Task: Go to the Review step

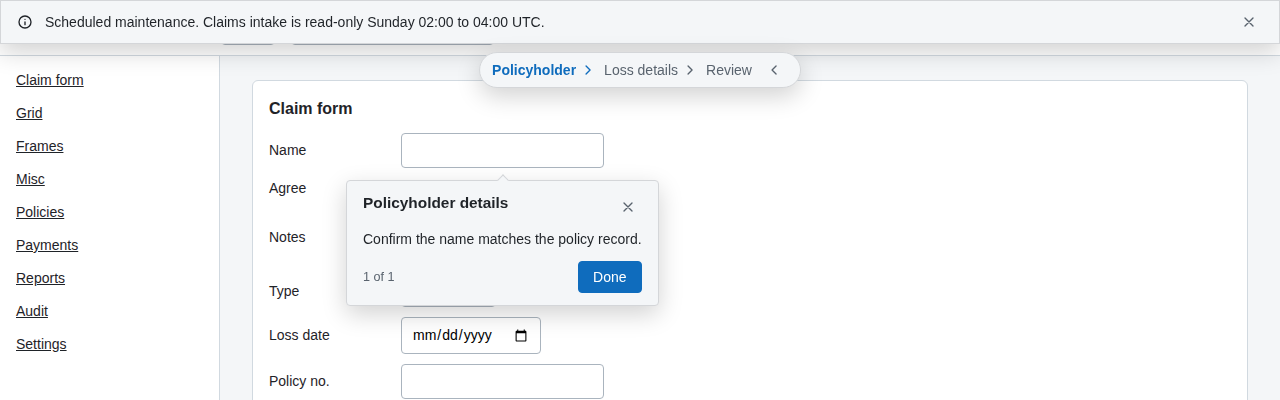Action: pos(729,70)
